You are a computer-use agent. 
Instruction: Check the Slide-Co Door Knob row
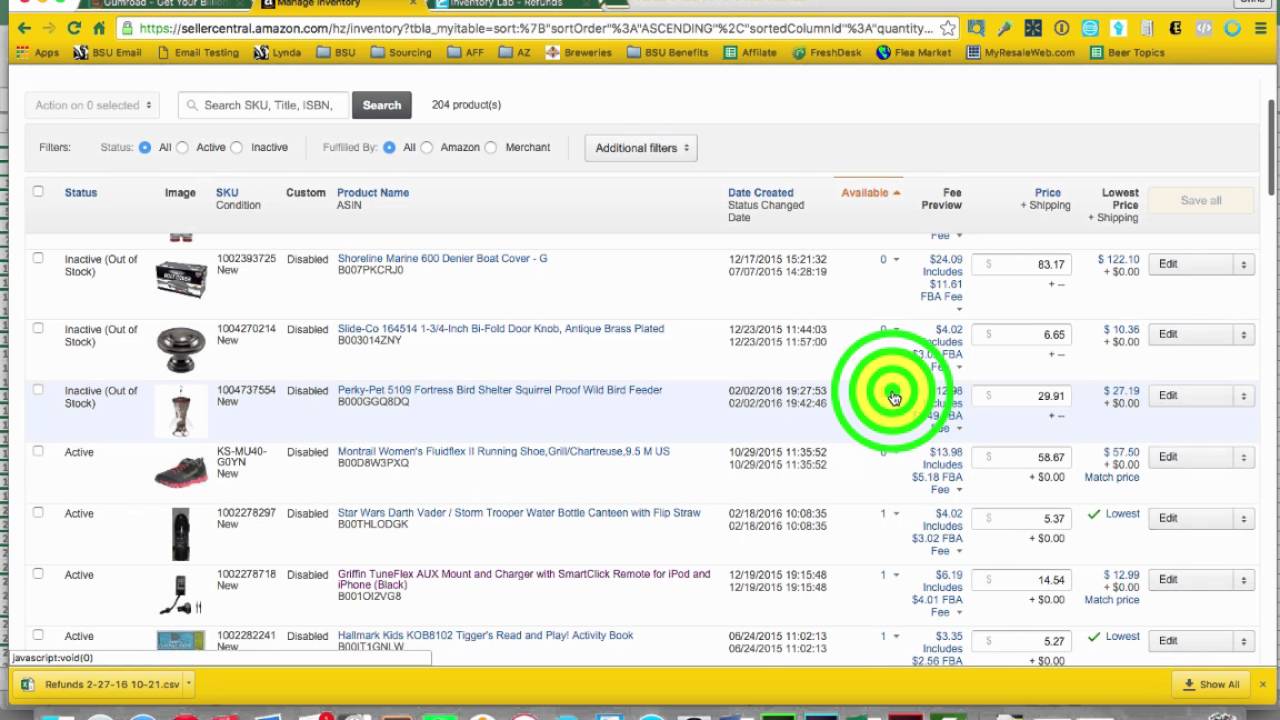coord(38,328)
